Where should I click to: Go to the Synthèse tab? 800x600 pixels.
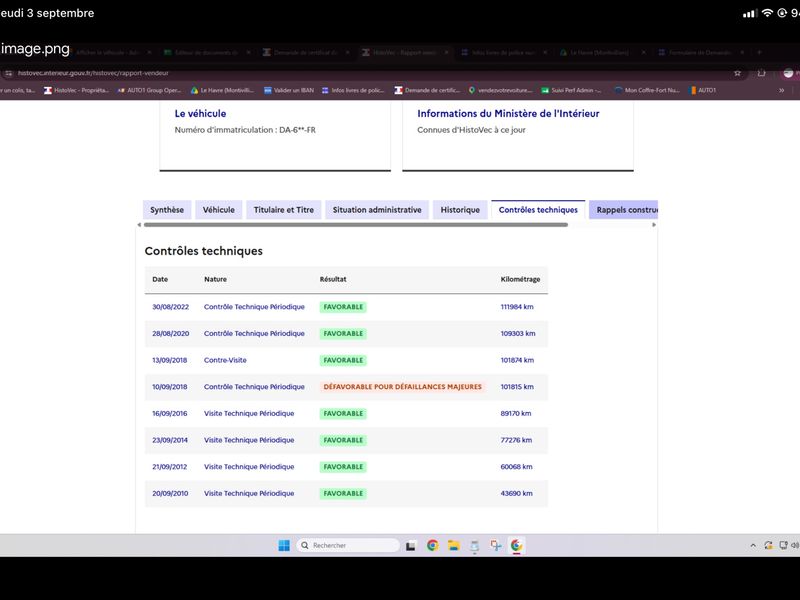[x=167, y=210]
